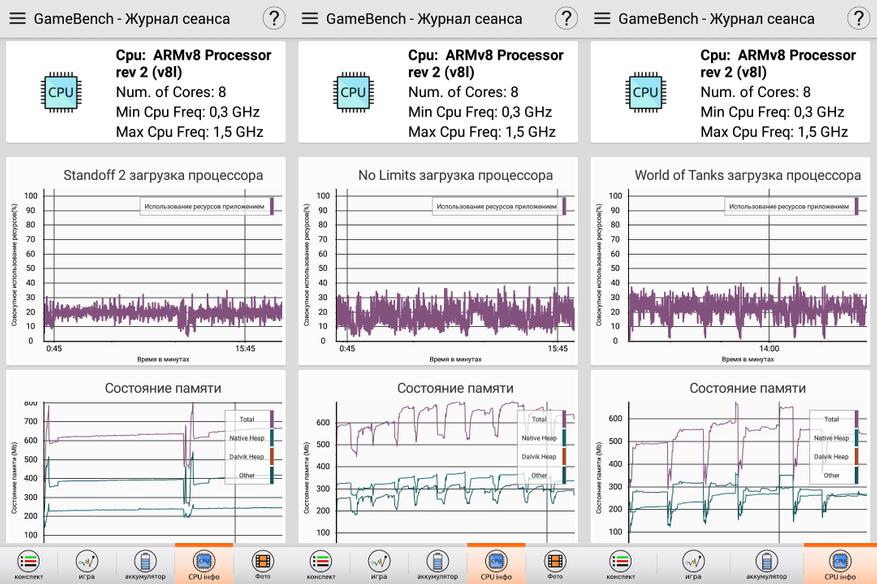This screenshot has width=877, height=584.
Task: Click the CPU chip icon in Standoff 2 panel
Action: pos(61,92)
